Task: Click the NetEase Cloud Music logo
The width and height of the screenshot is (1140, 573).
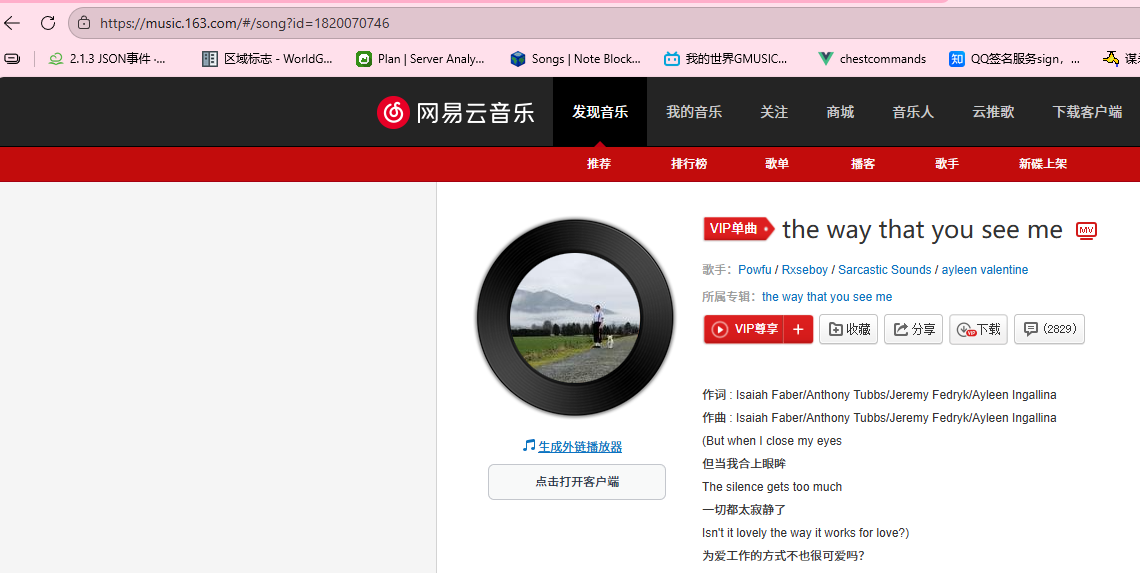Action: coord(456,112)
